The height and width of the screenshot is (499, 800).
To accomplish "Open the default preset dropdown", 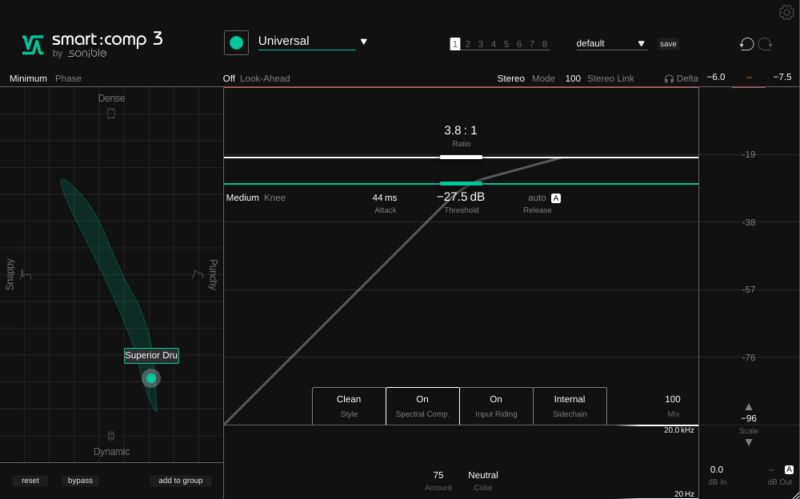I will click(612, 44).
